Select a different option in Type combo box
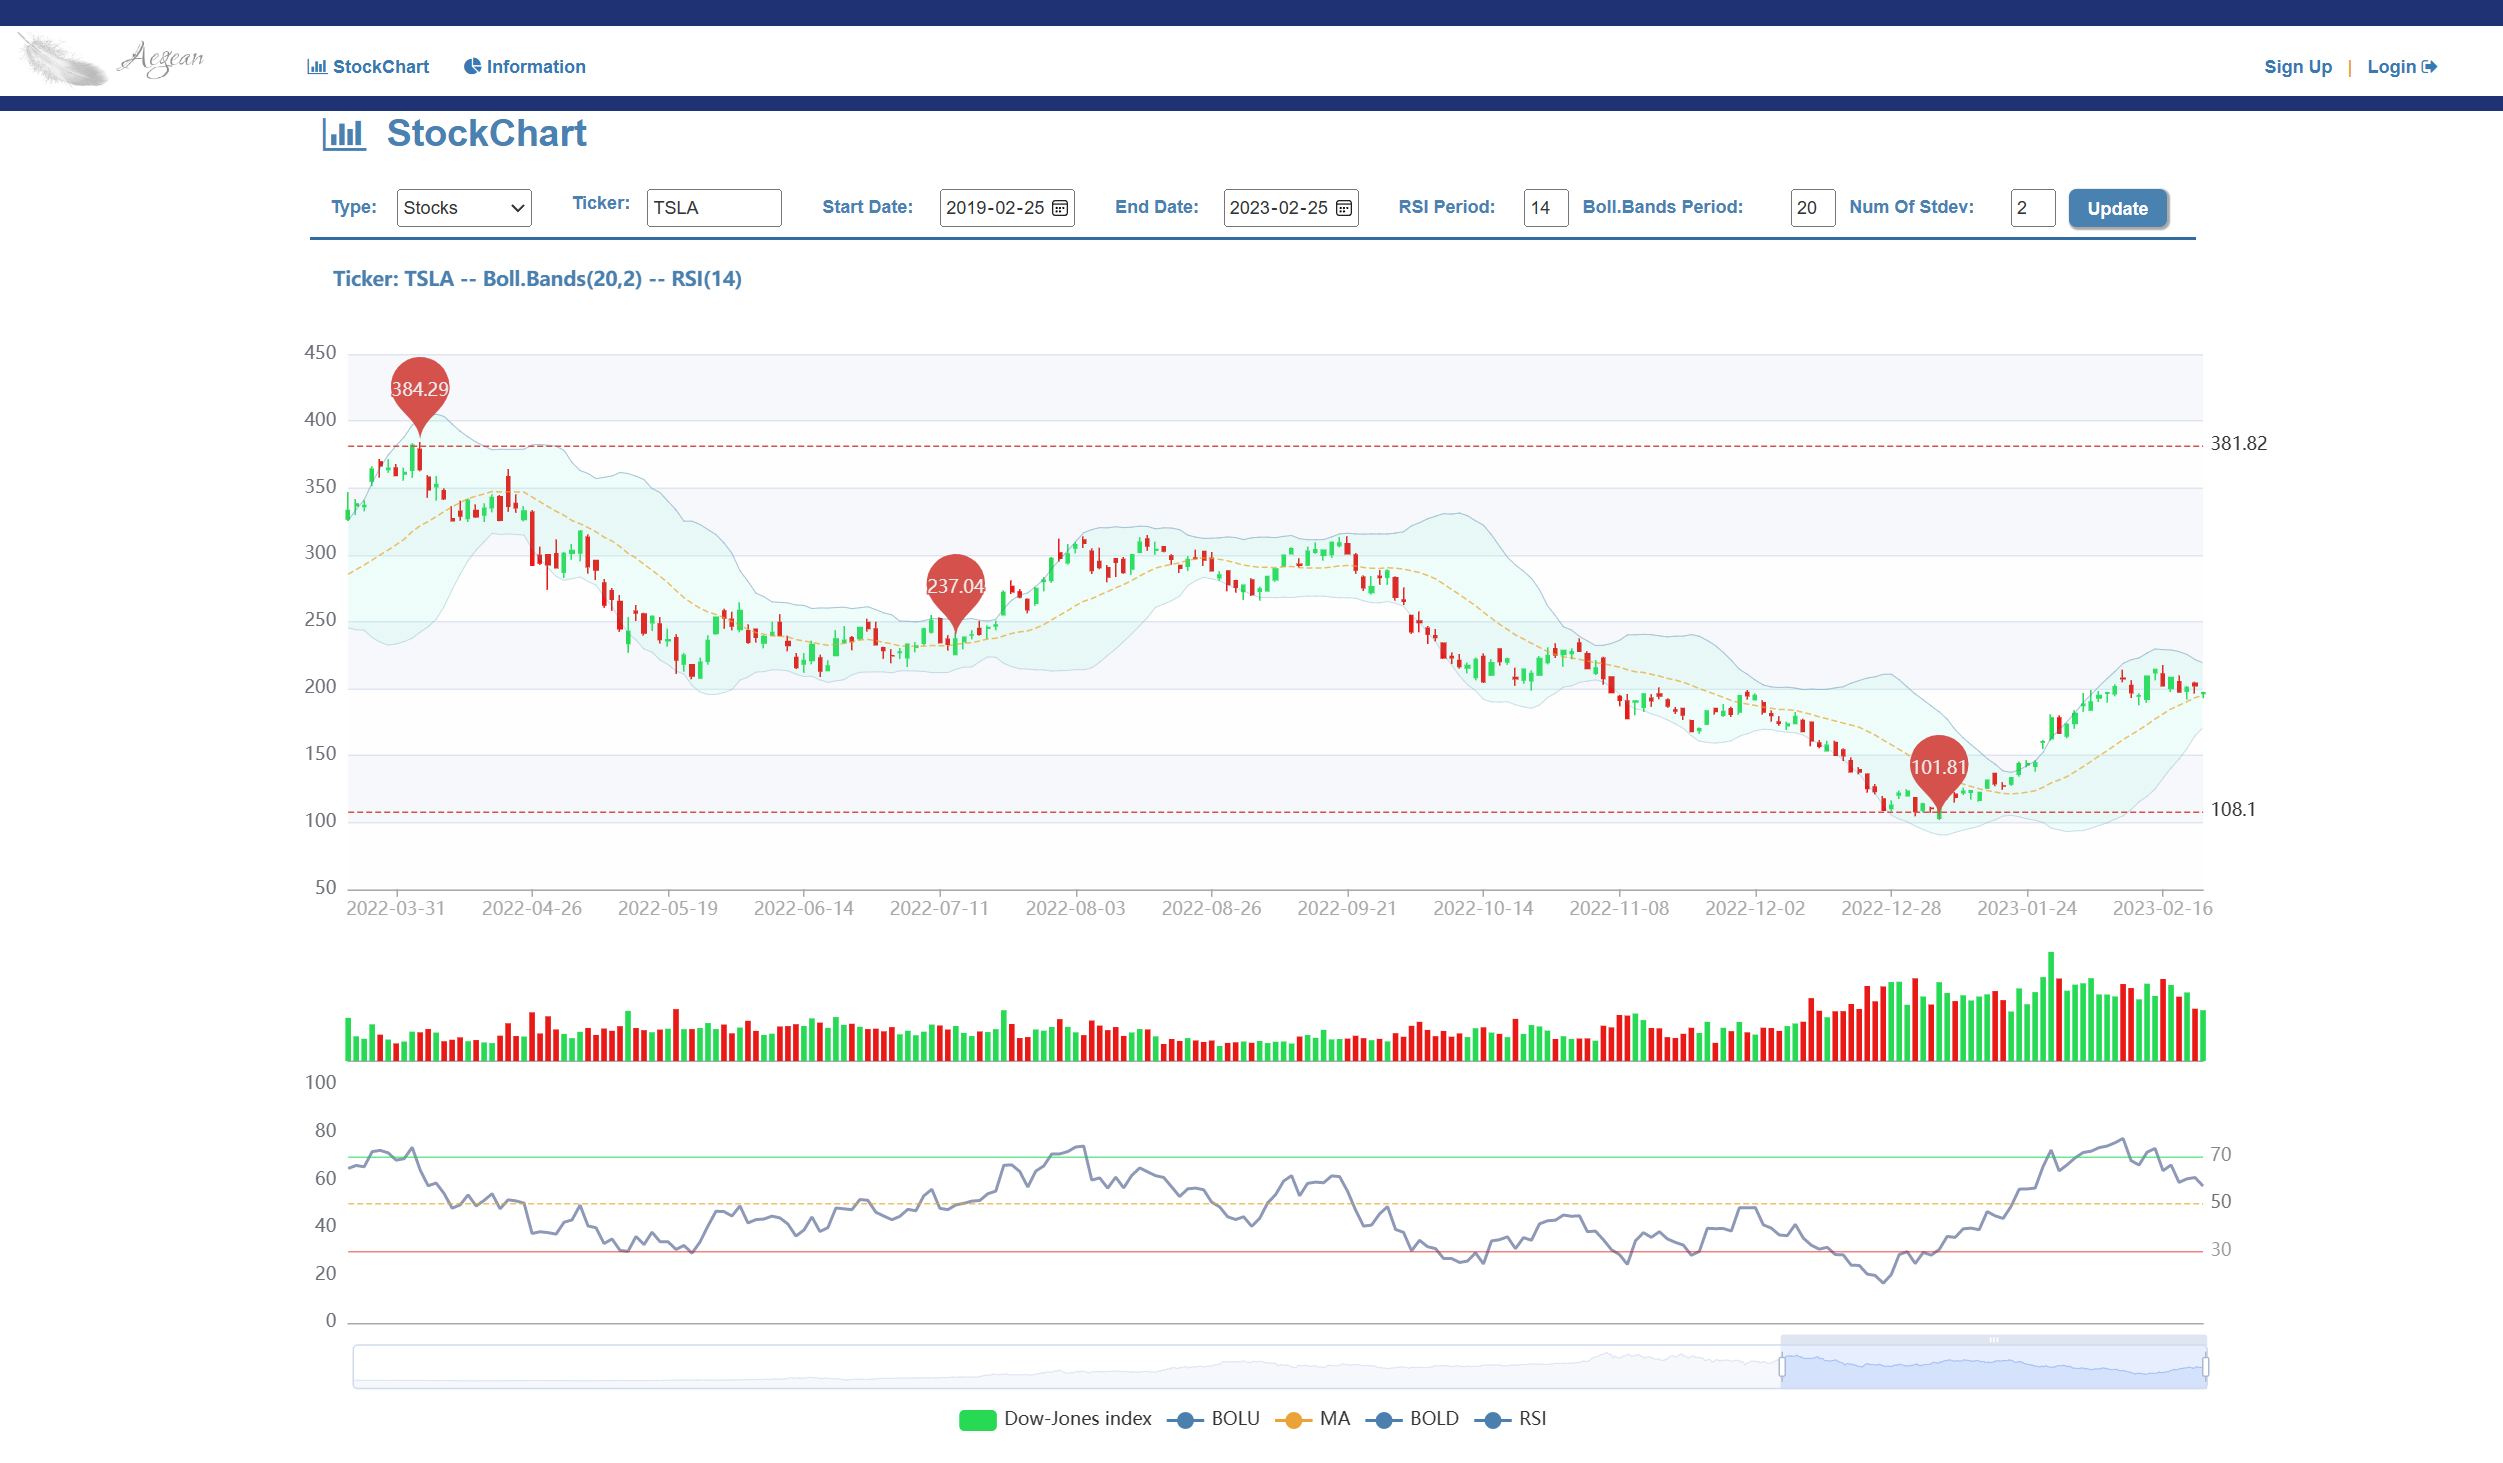The image size is (2503, 1463). click(462, 207)
